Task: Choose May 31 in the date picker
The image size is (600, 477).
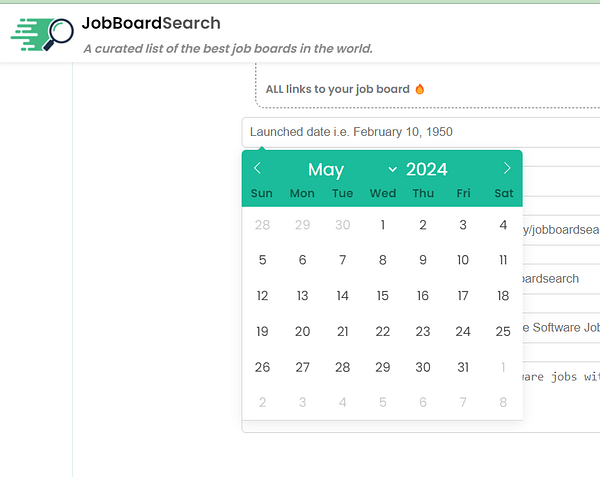Action: 463,367
